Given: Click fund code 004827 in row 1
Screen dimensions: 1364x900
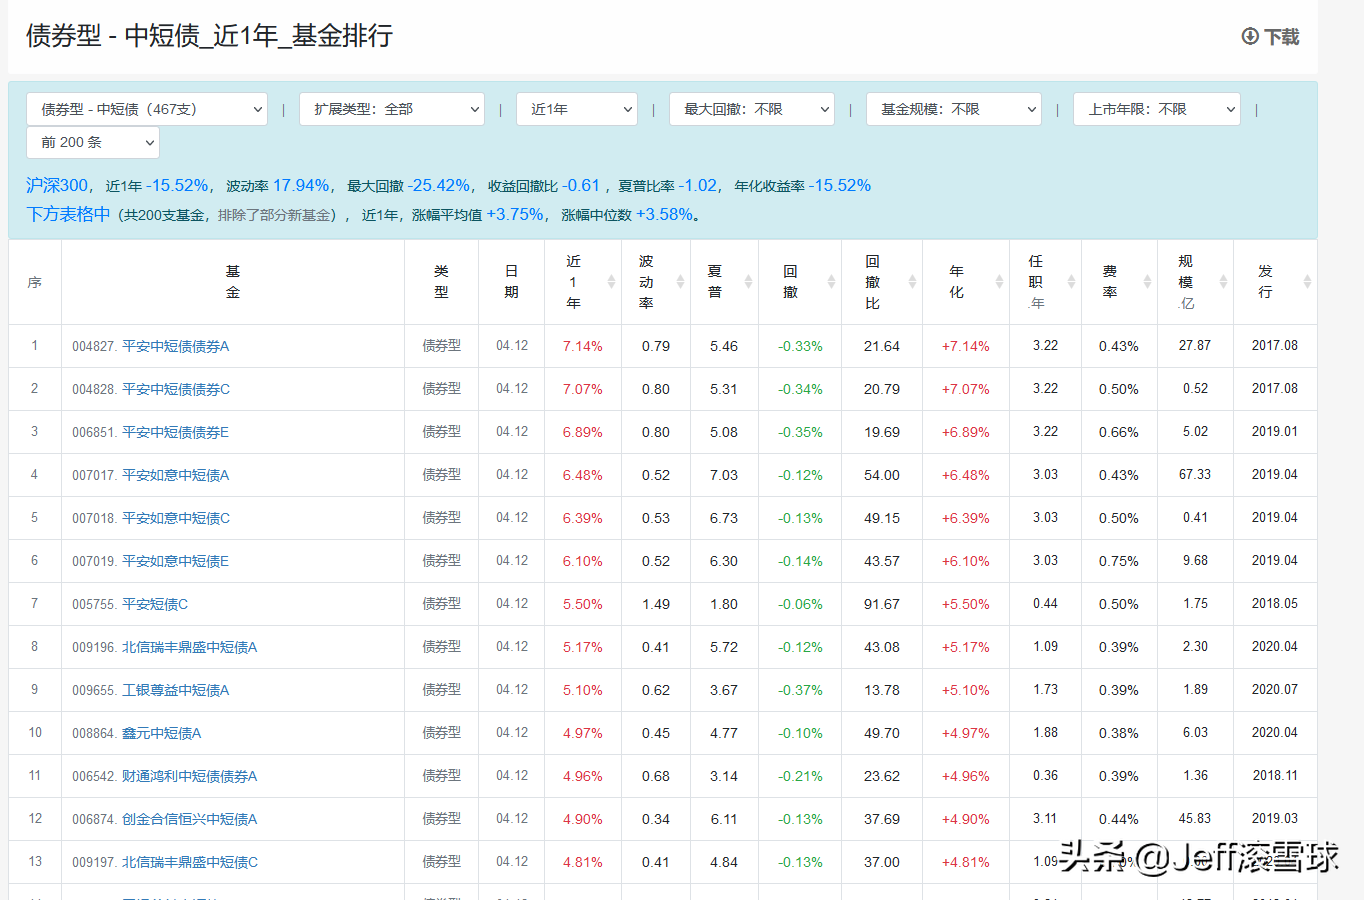Looking at the screenshot, I should 92,346.
